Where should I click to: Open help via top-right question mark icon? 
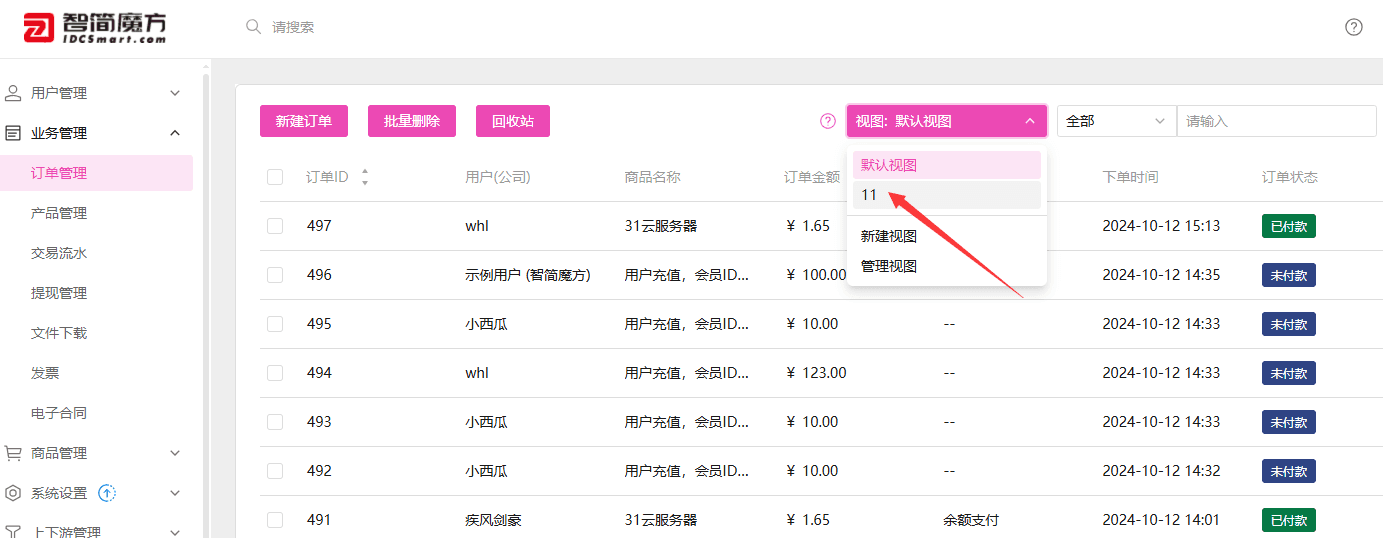pyautogui.click(x=1354, y=27)
